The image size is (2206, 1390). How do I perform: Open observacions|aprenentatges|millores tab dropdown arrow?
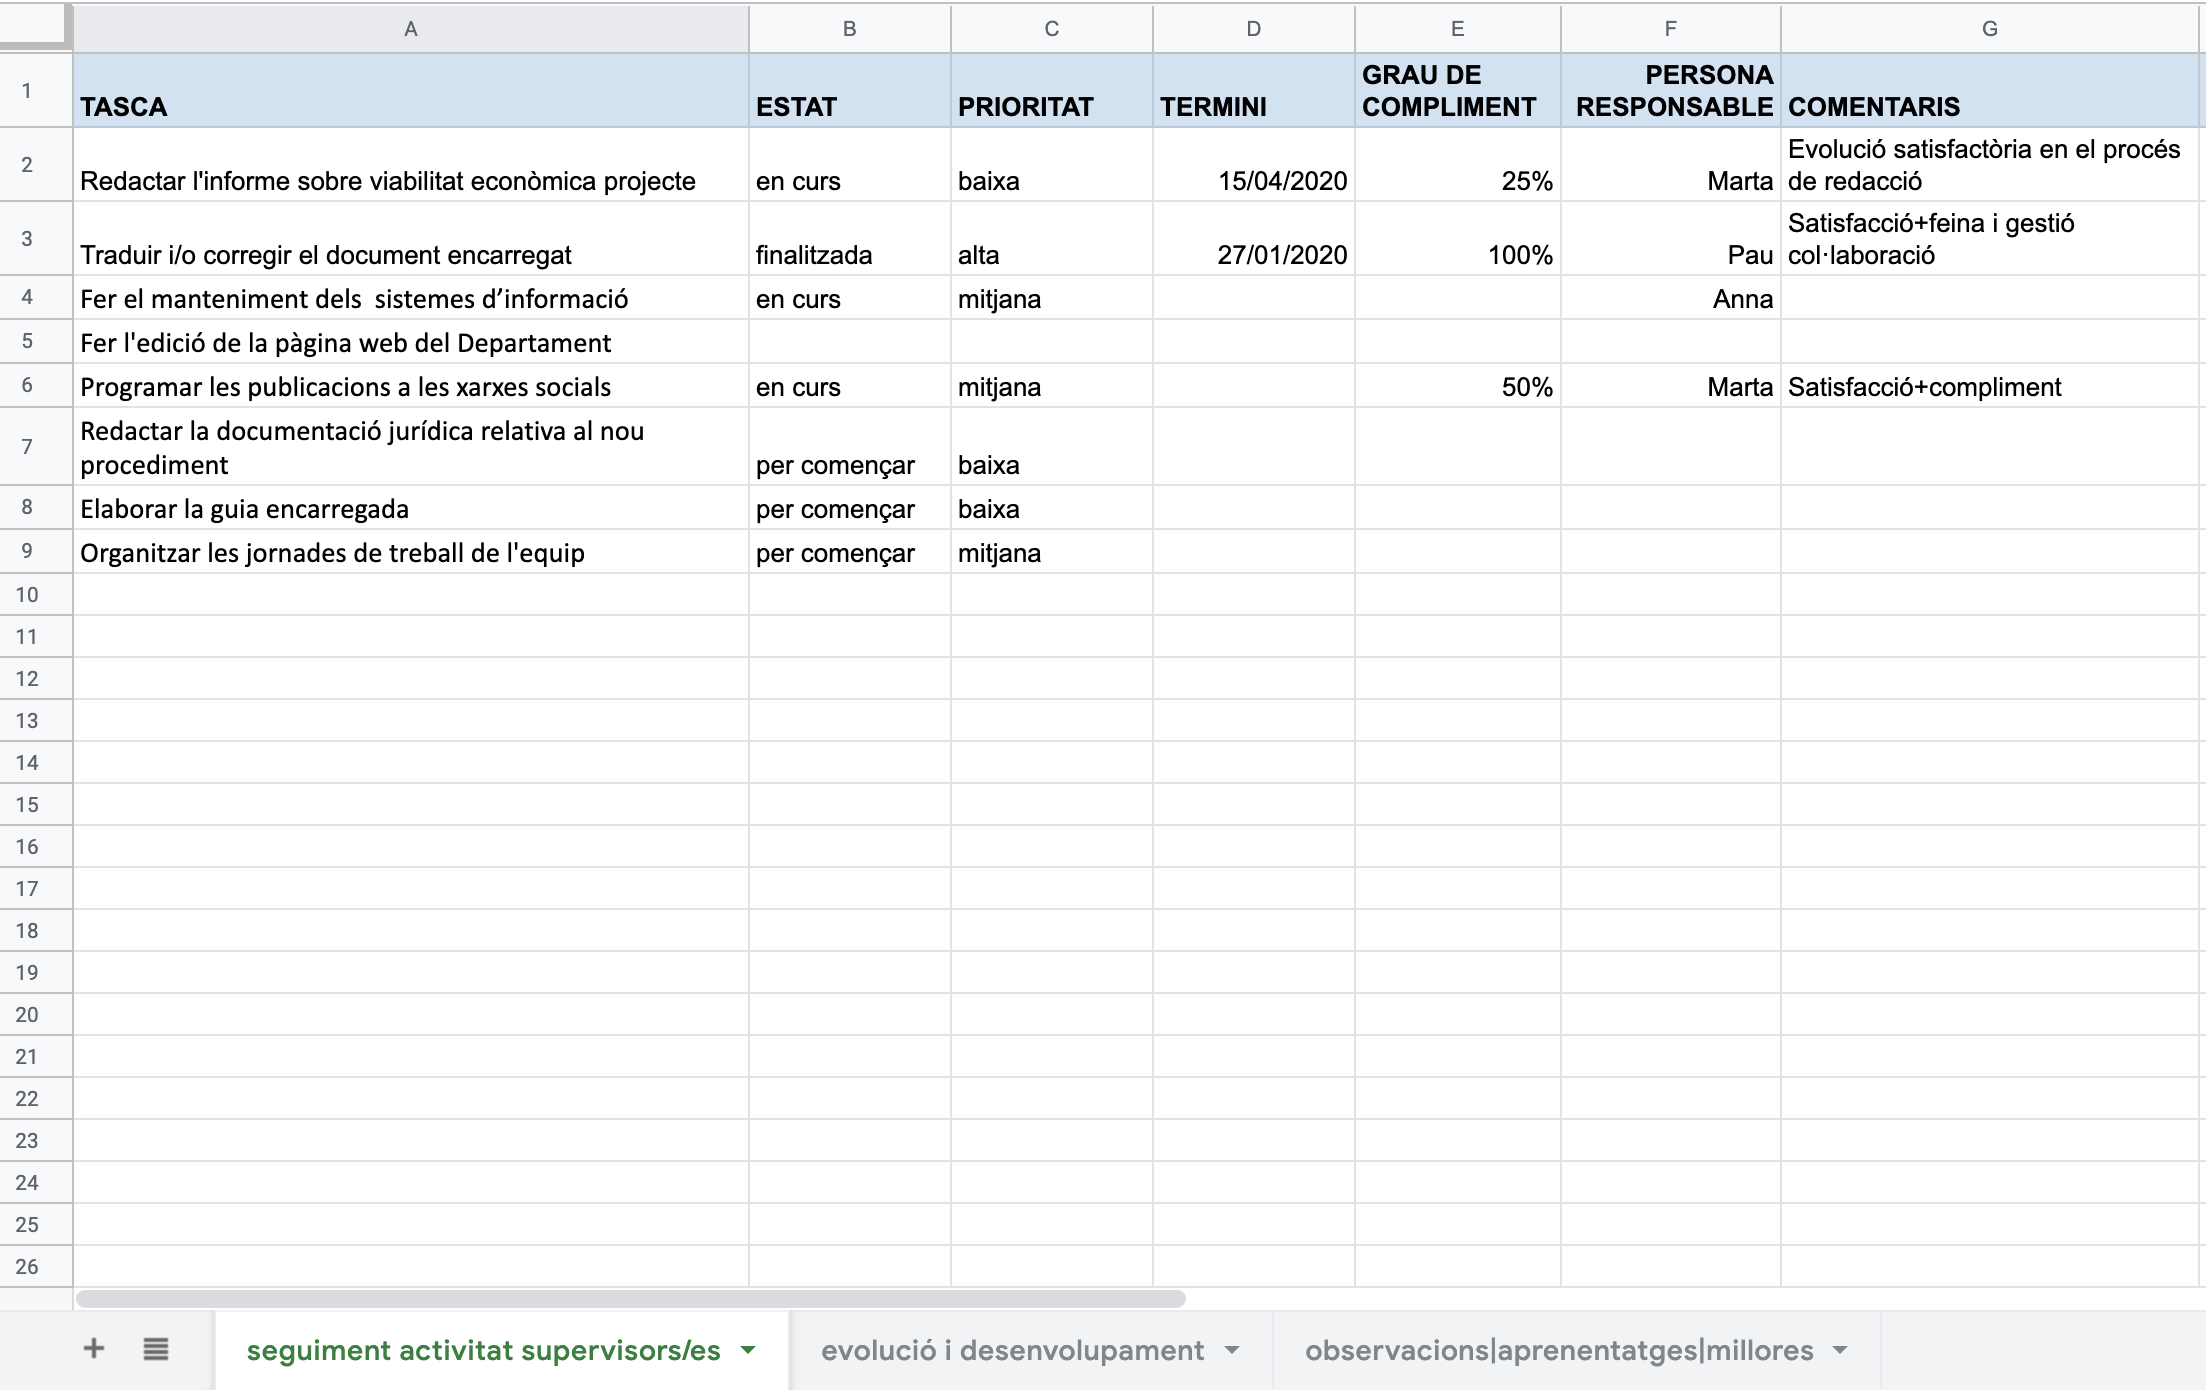[1840, 1350]
